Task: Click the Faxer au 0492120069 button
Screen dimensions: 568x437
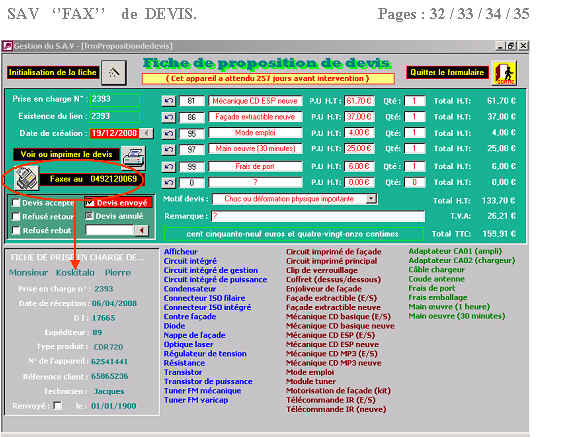Action: (x=92, y=179)
